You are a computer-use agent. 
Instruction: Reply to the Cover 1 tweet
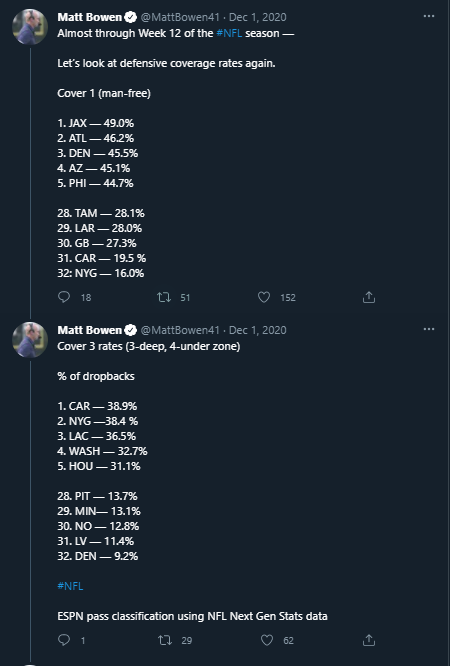(x=64, y=297)
